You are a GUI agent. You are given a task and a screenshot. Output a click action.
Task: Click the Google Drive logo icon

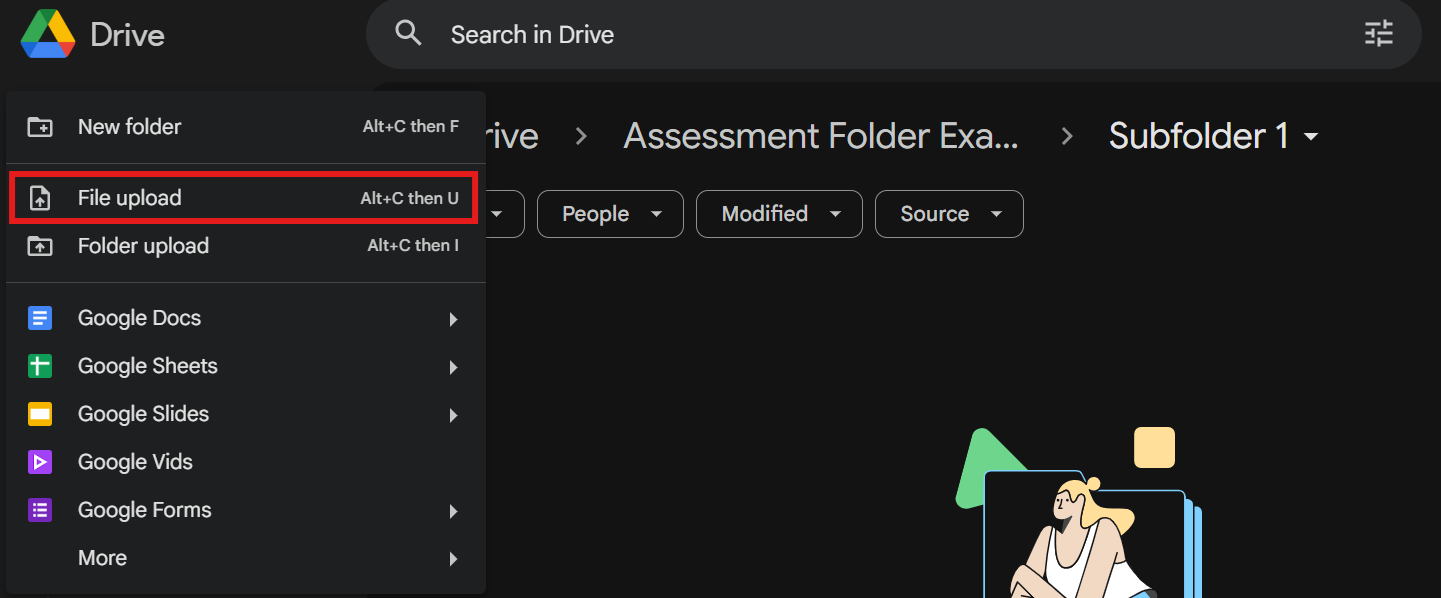[47, 33]
